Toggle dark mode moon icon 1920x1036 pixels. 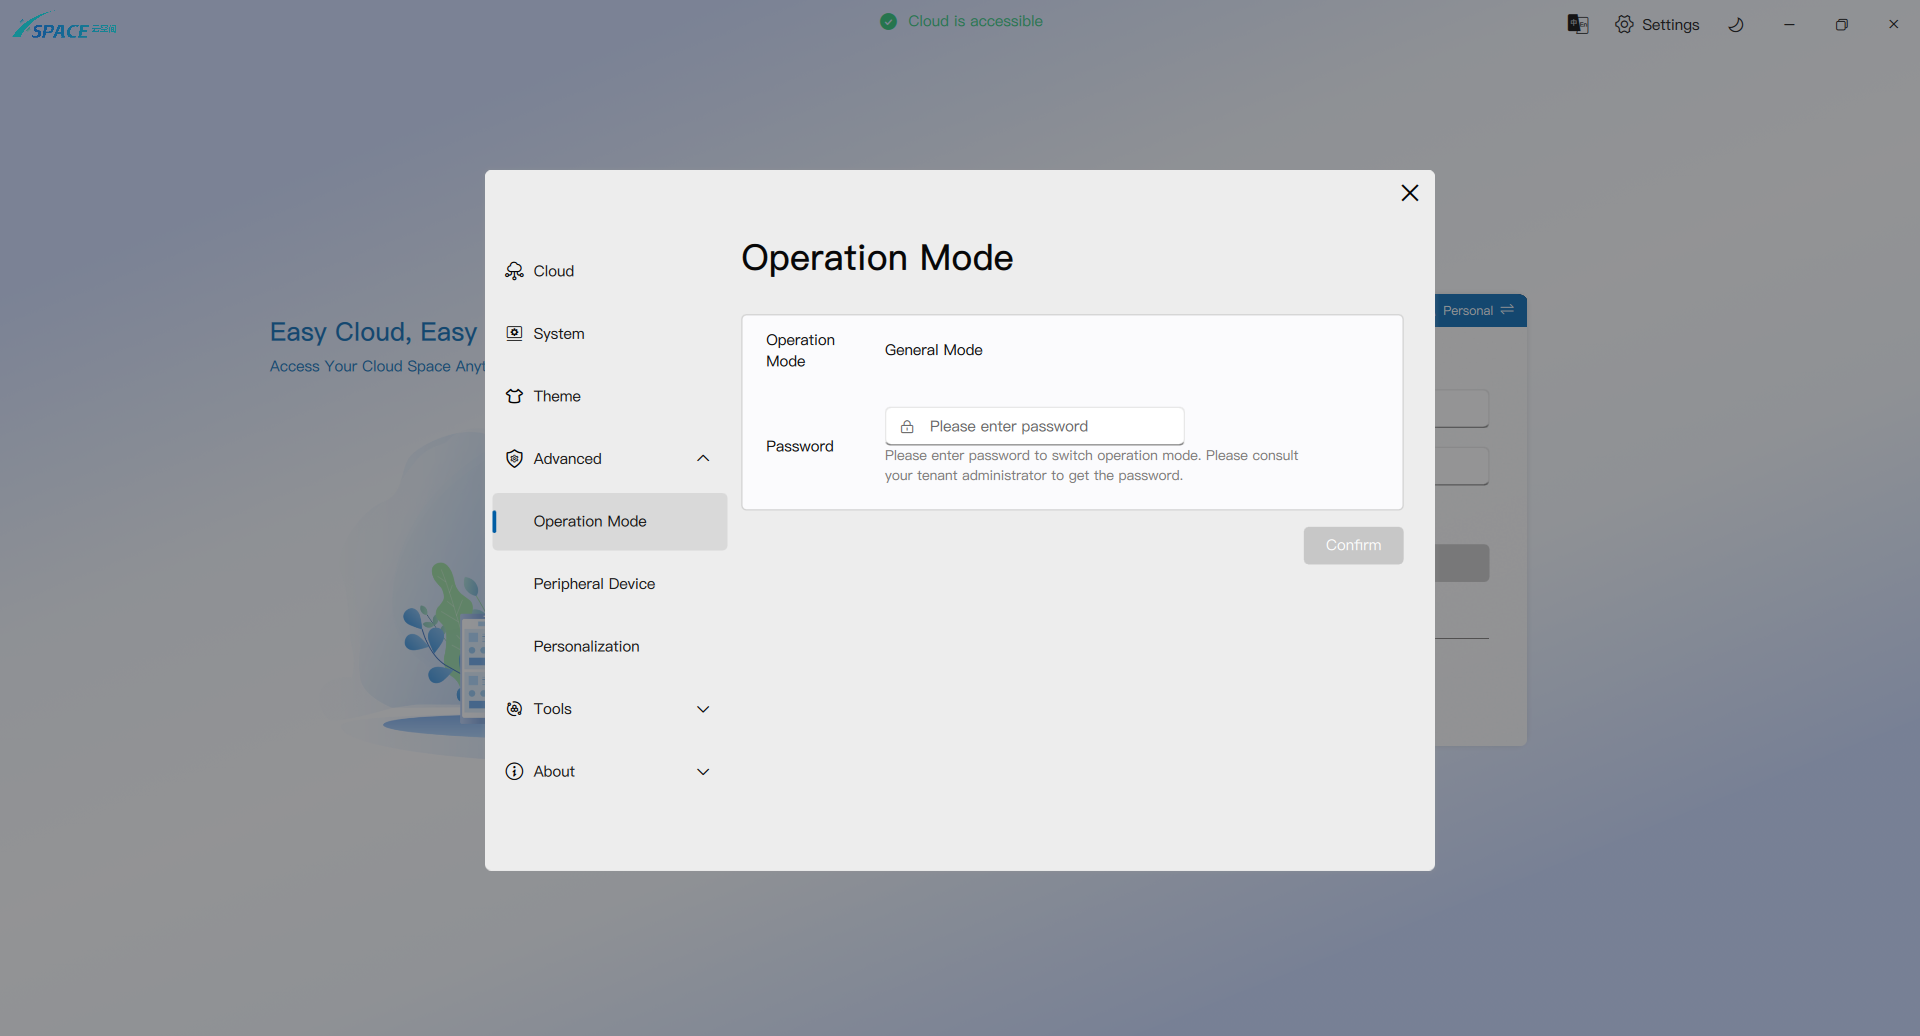tap(1736, 25)
